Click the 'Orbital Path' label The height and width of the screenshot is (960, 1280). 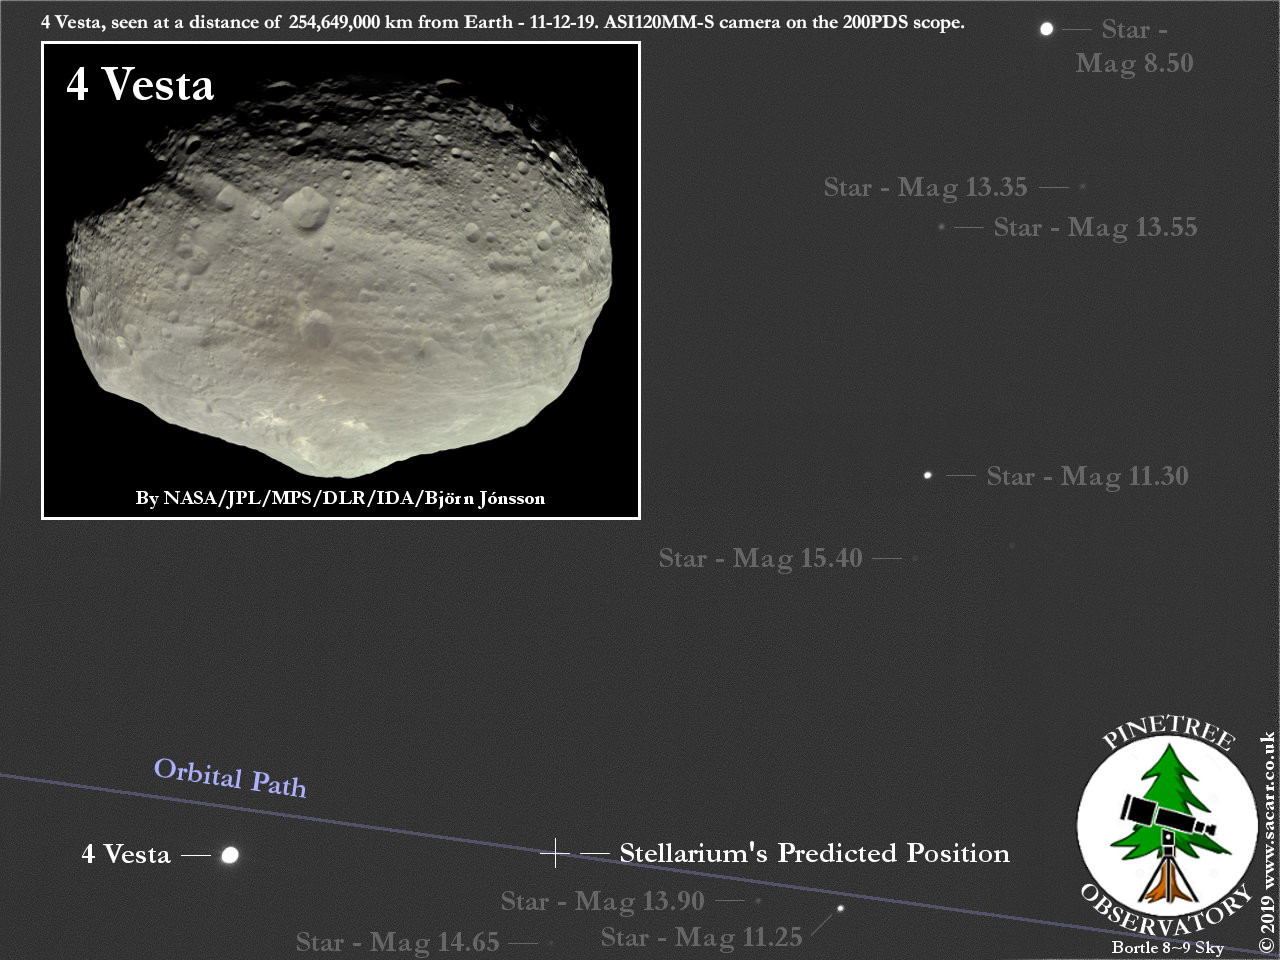coord(230,777)
